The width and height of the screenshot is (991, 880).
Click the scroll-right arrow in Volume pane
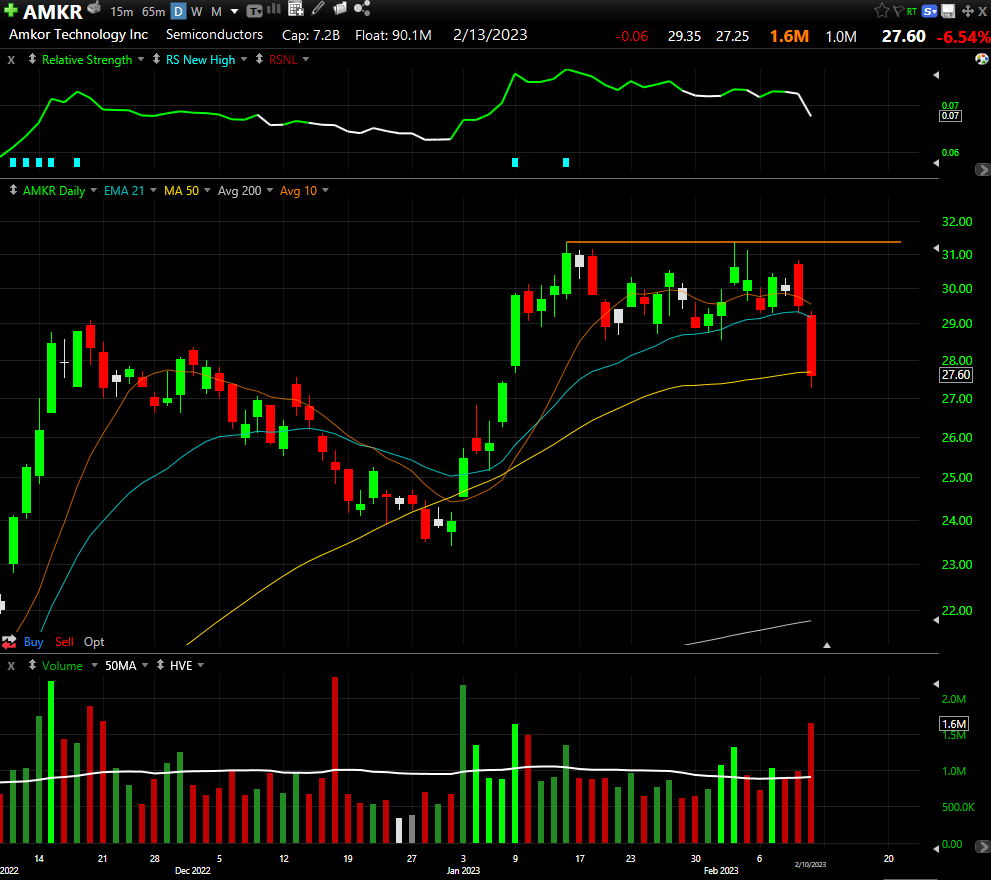(x=983, y=846)
